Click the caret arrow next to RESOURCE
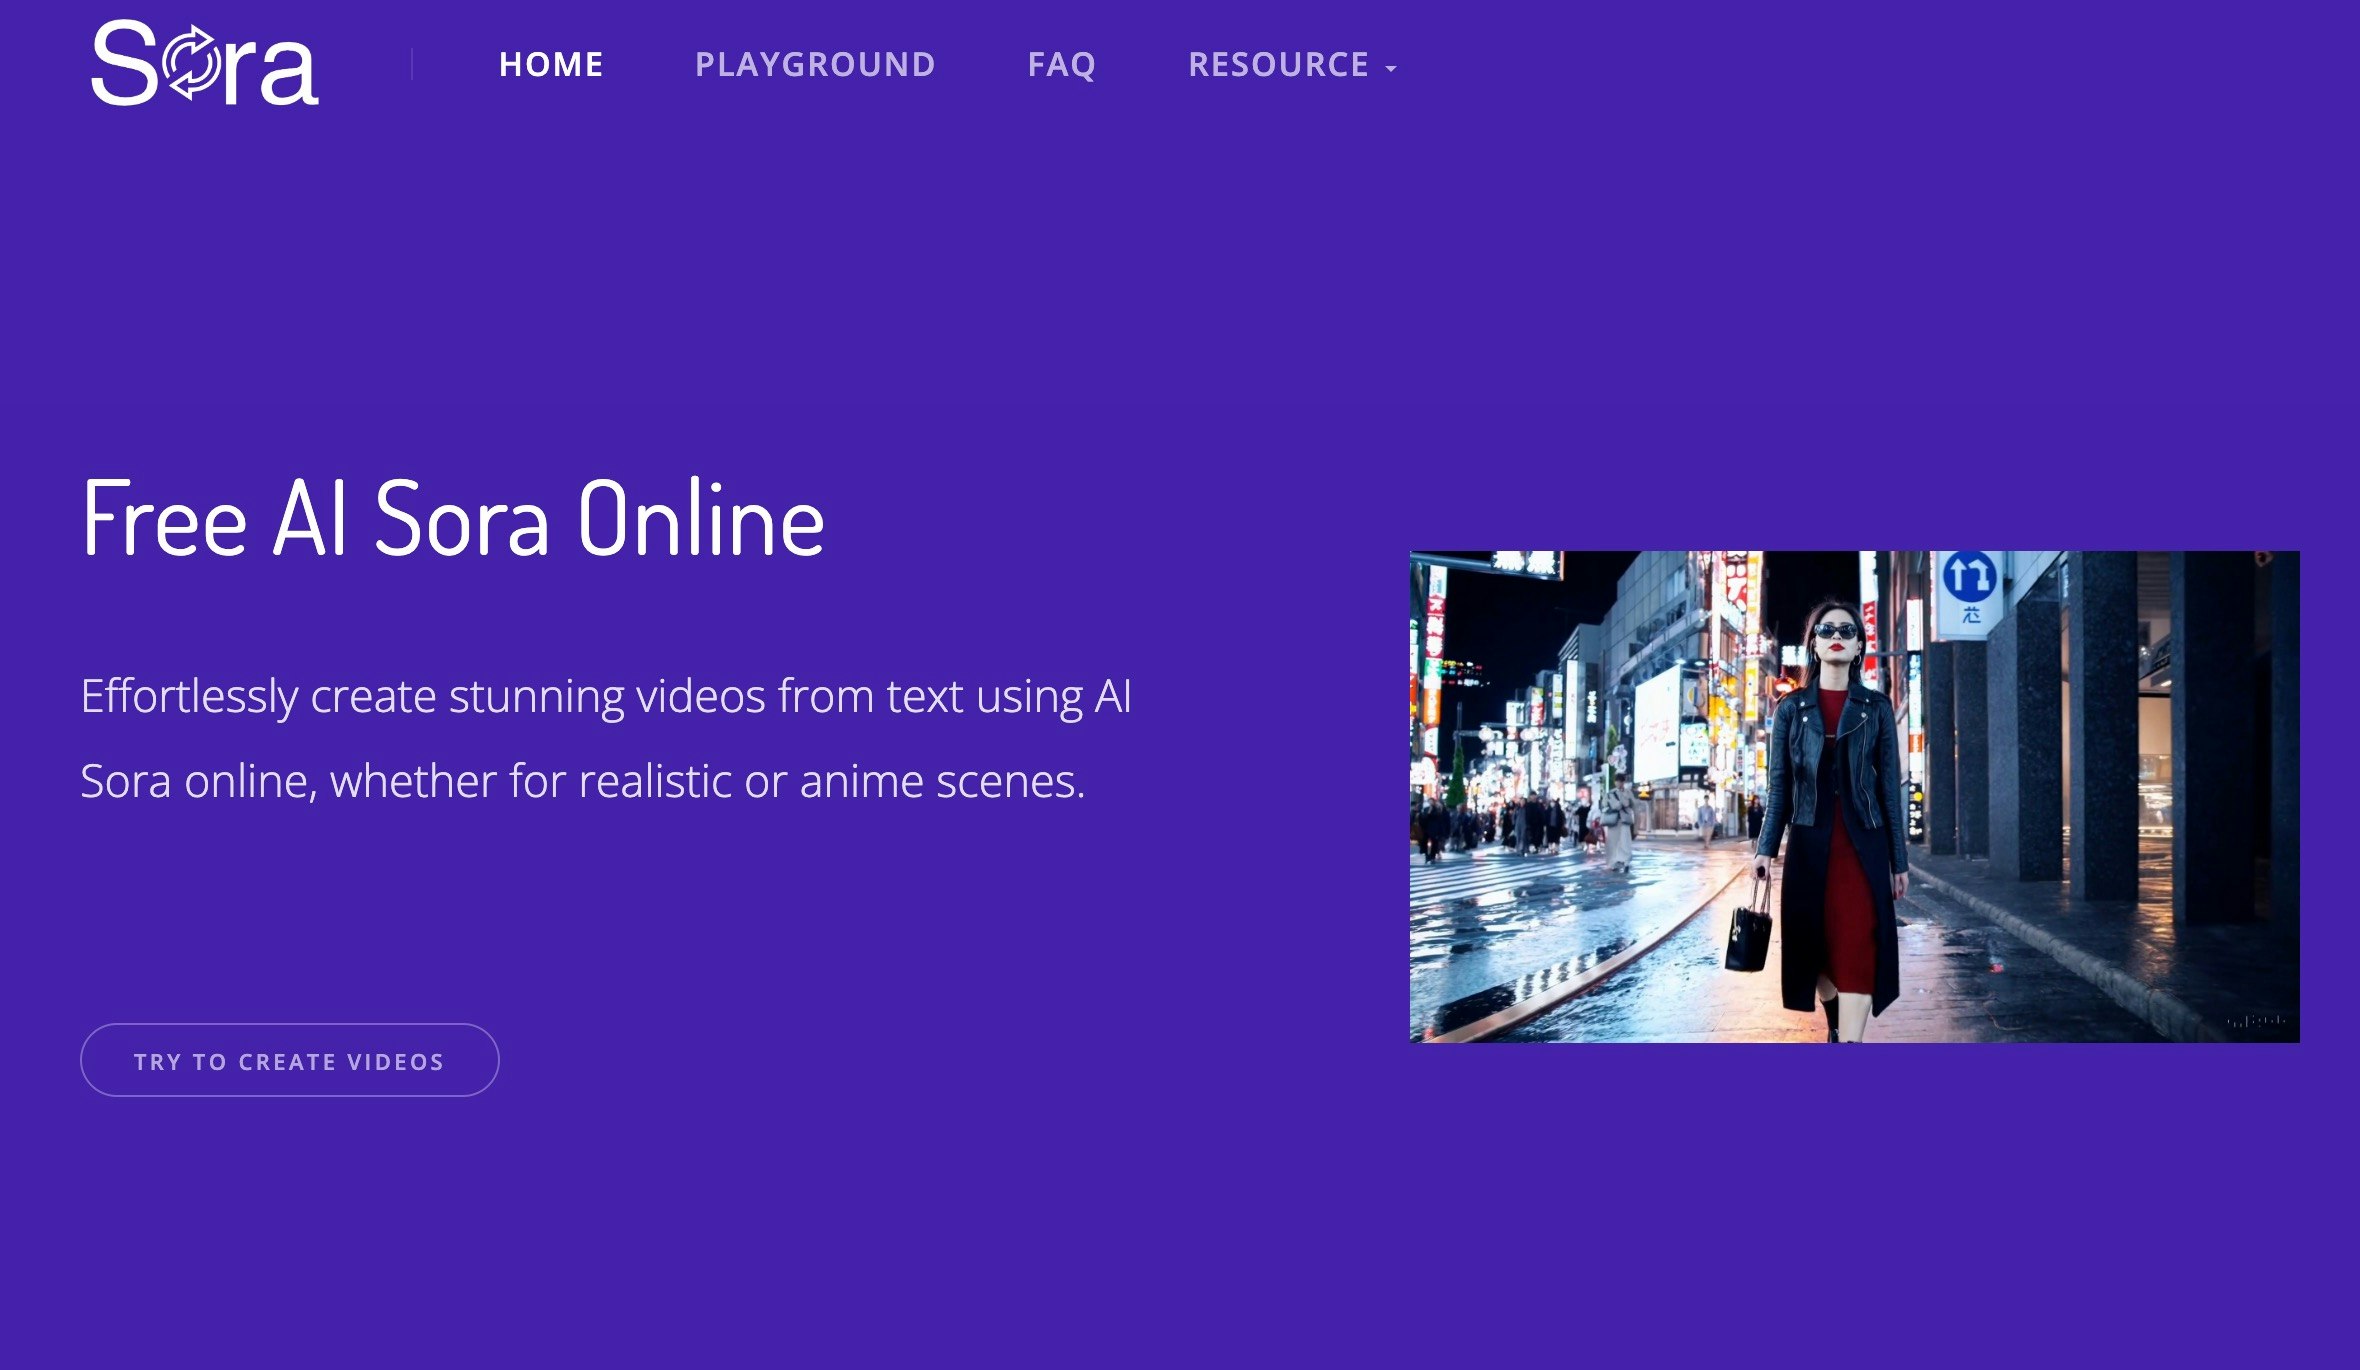 [x=1391, y=69]
